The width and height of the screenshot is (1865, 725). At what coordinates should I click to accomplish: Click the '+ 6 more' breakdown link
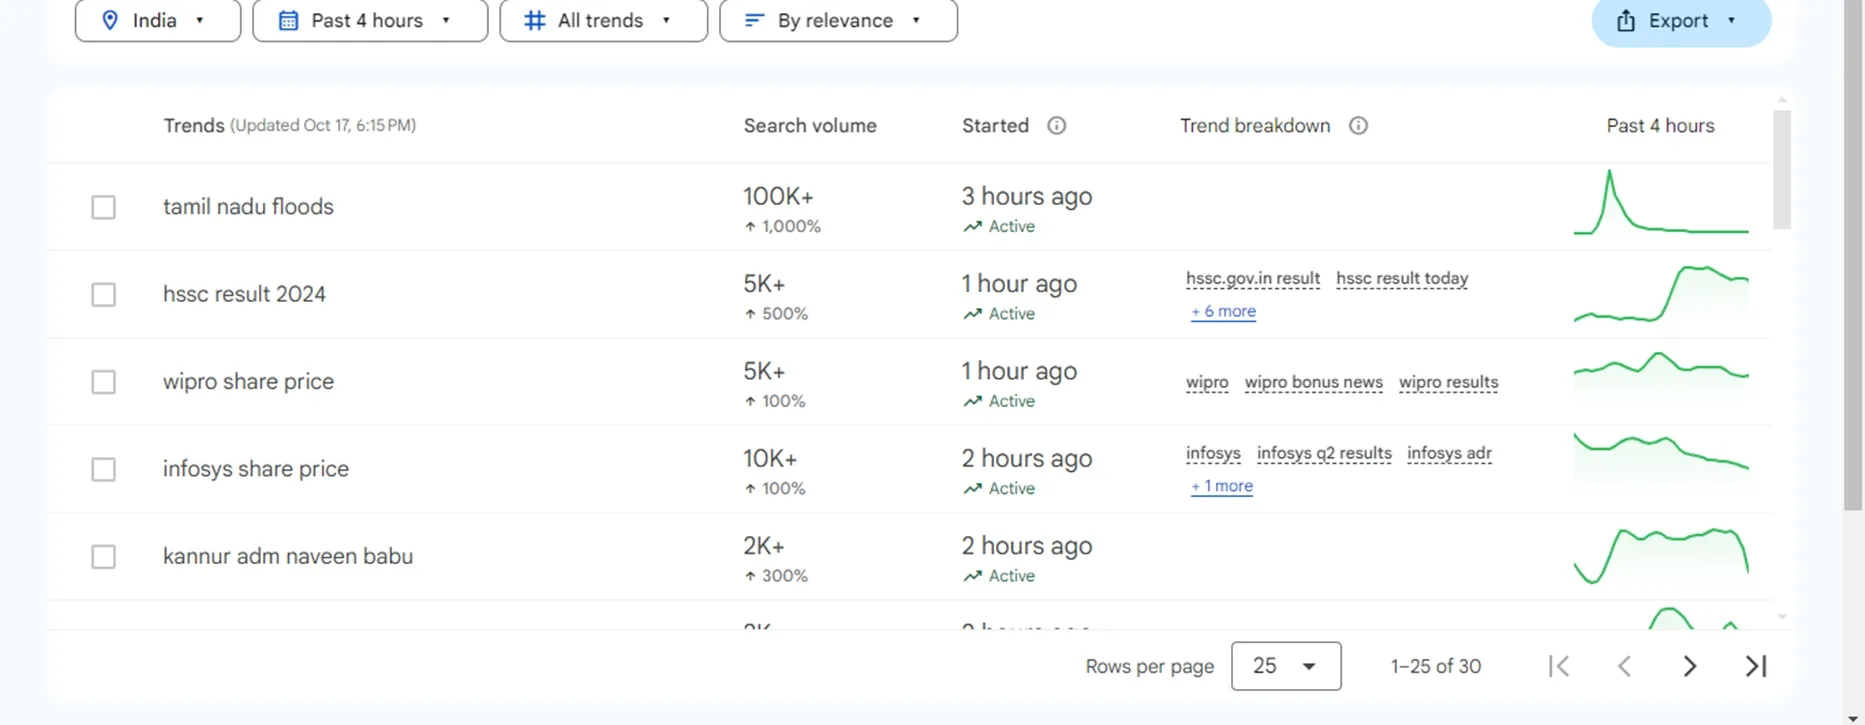point(1223,312)
